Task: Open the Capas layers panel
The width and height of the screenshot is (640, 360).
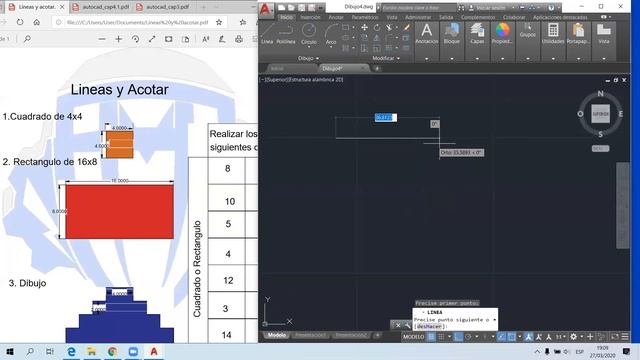Action: [x=477, y=33]
